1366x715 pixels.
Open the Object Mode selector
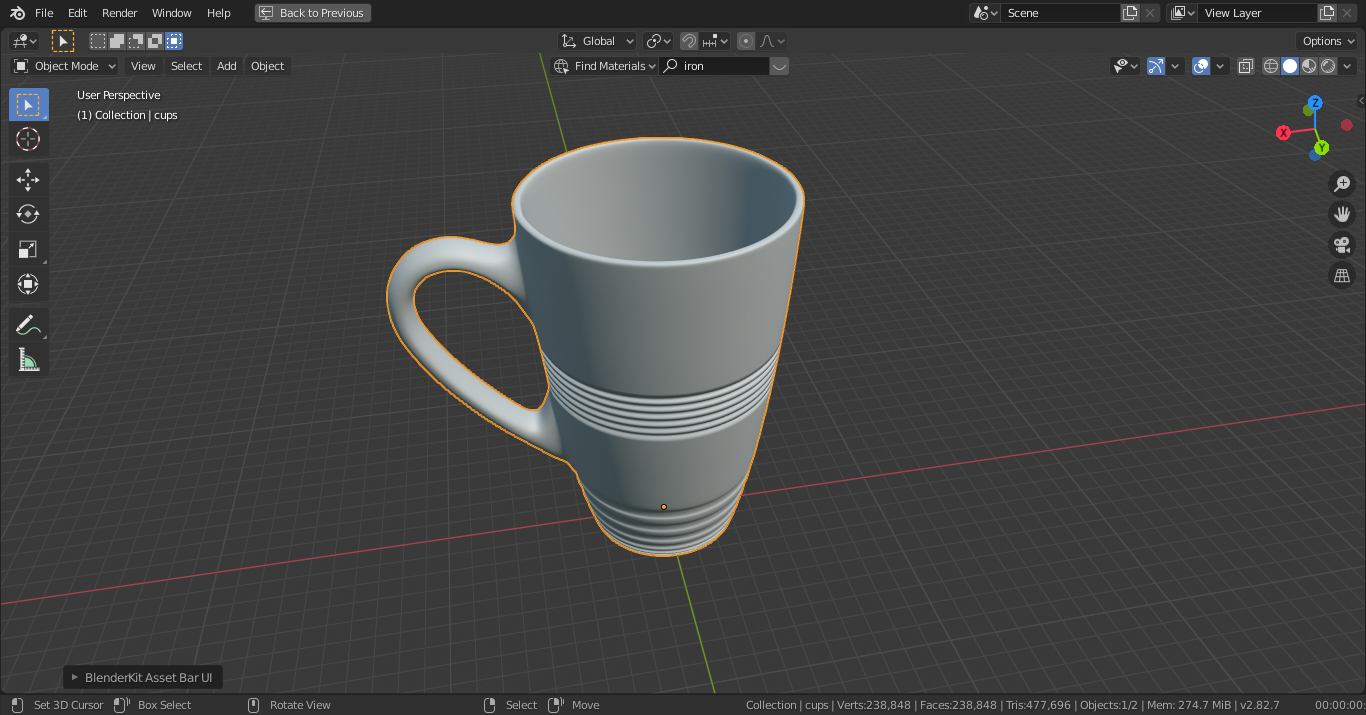click(x=63, y=65)
